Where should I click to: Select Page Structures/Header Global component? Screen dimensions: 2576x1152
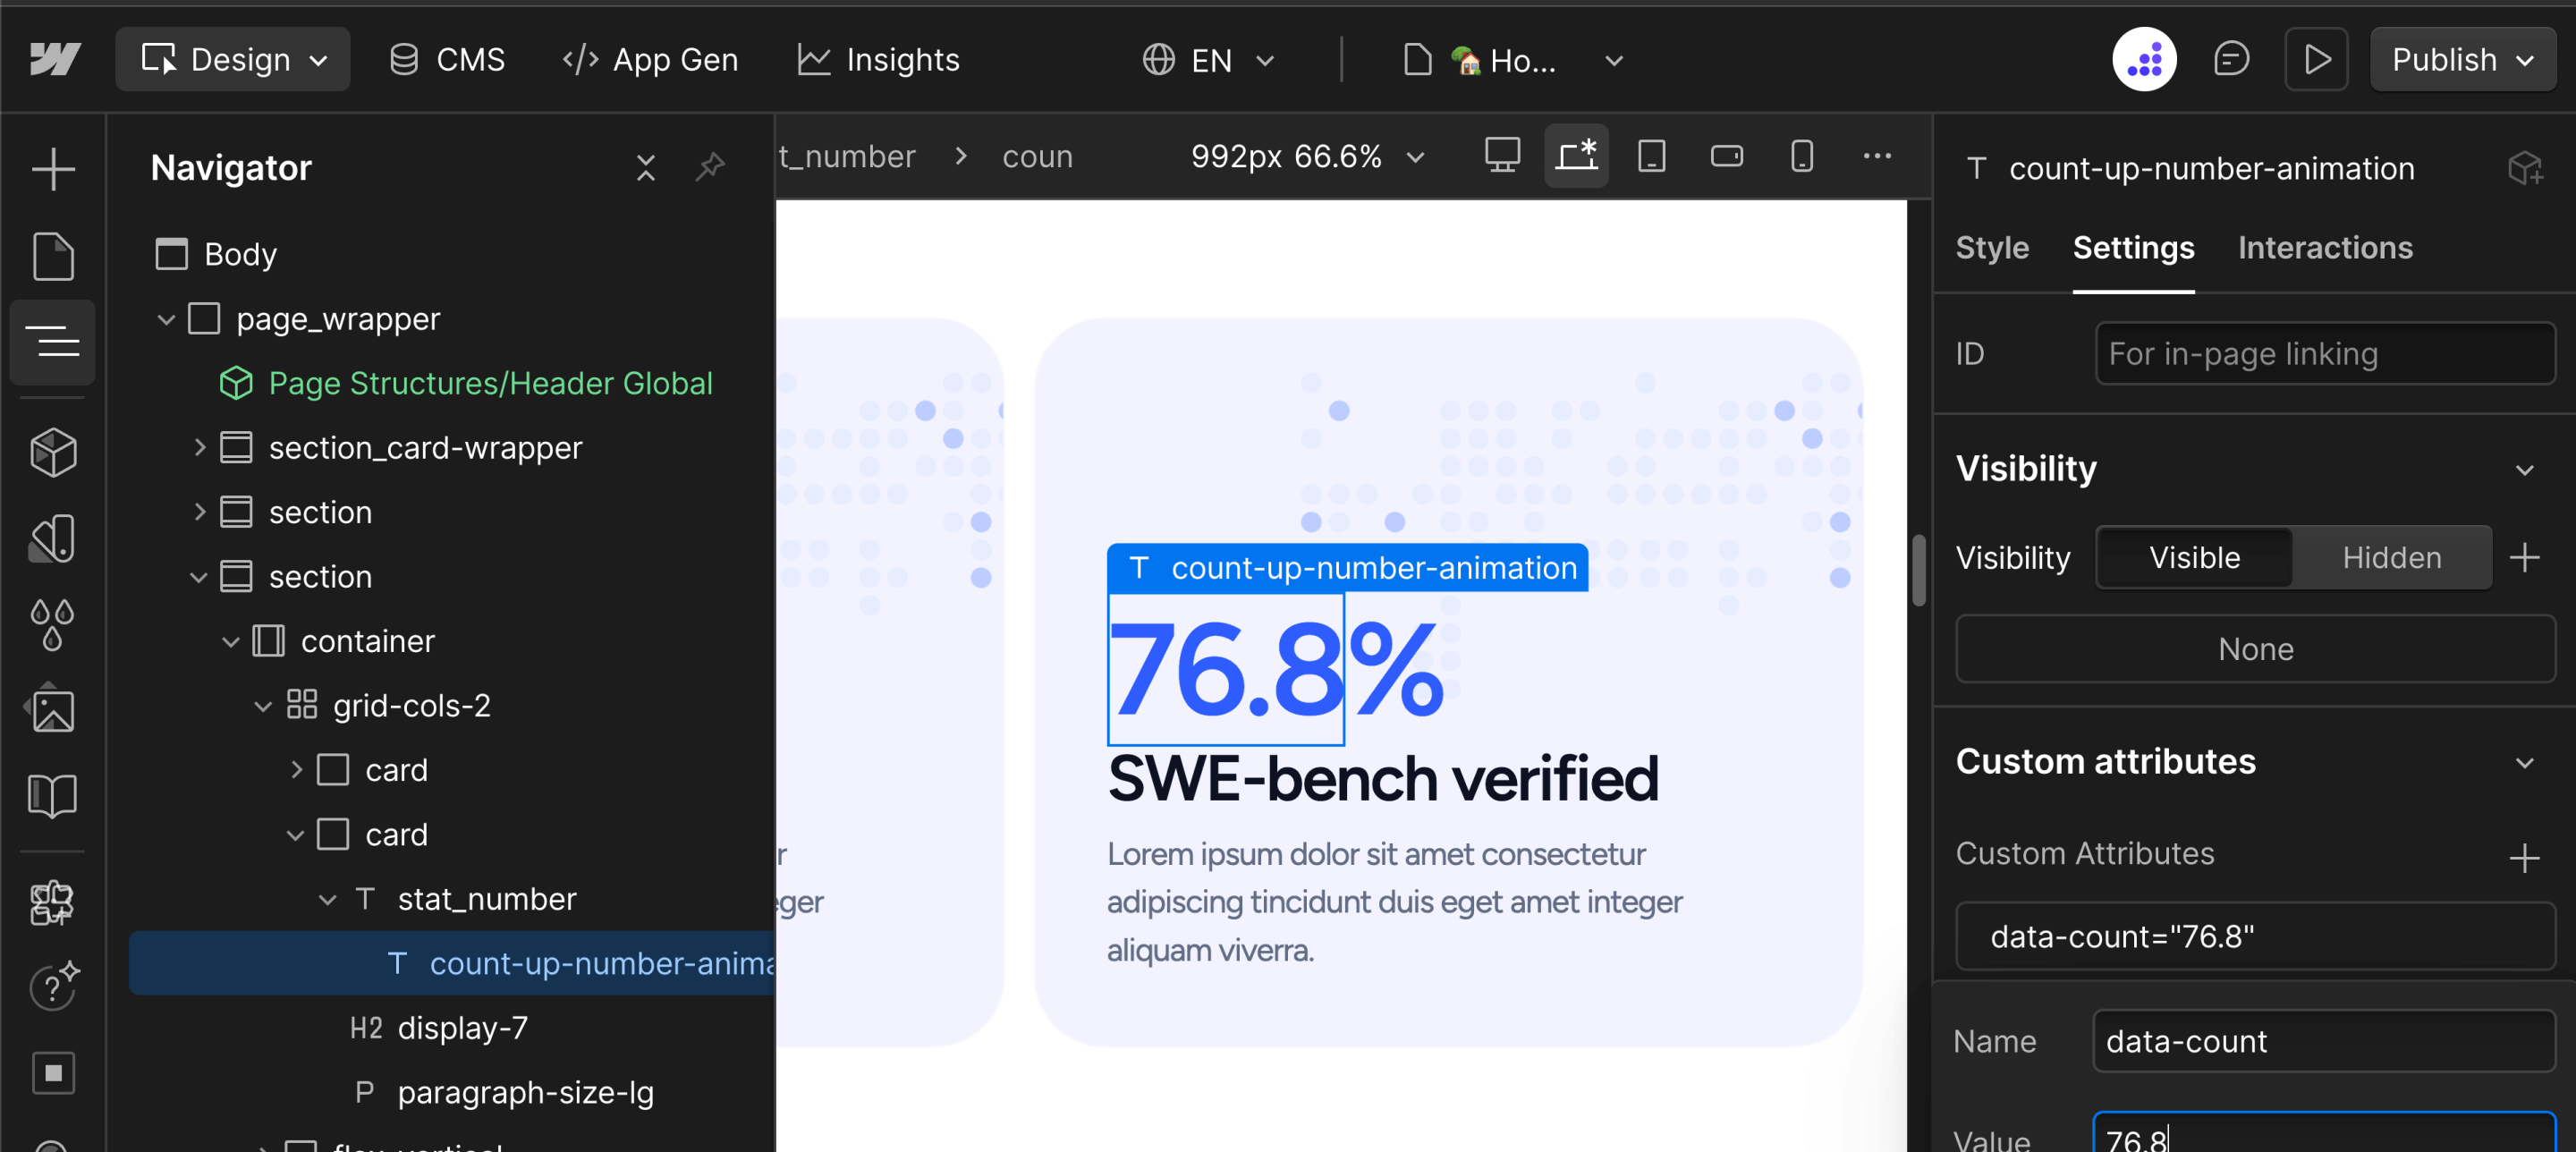tap(490, 383)
